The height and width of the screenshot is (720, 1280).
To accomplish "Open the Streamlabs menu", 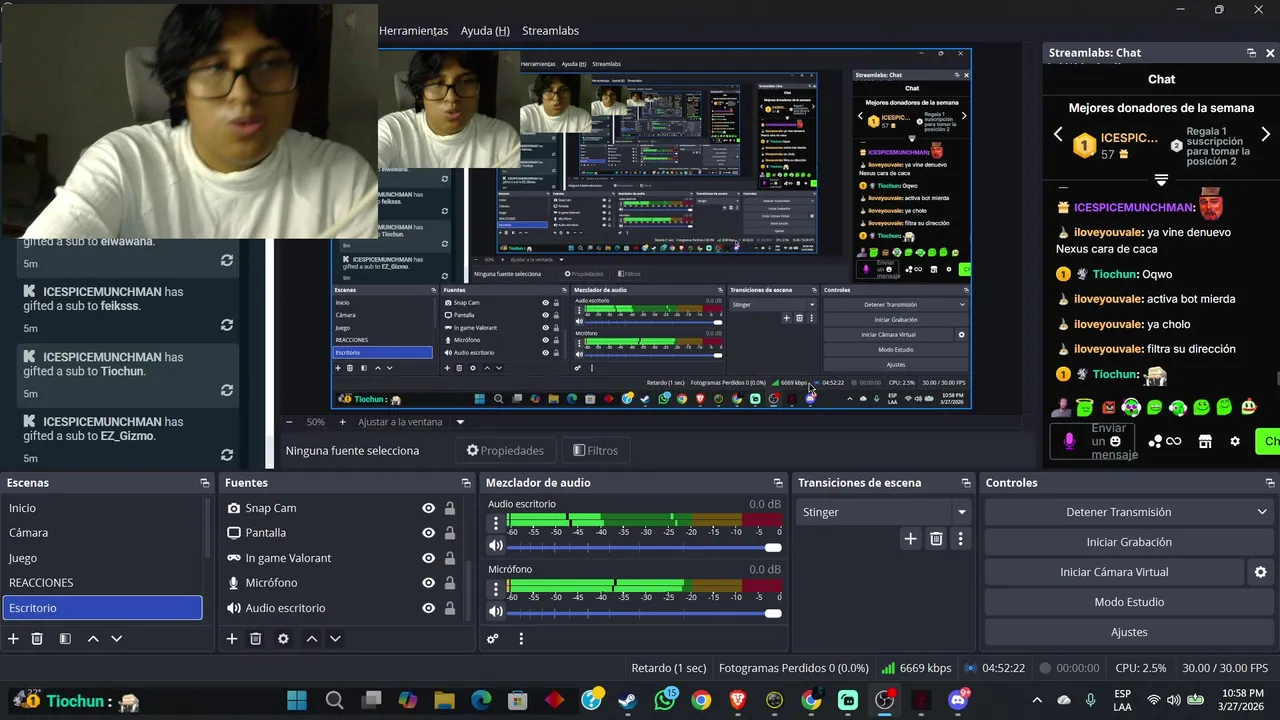I will pos(550,31).
